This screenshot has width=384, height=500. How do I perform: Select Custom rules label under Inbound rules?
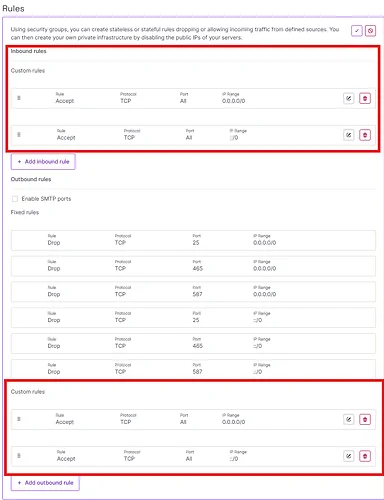click(28, 71)
